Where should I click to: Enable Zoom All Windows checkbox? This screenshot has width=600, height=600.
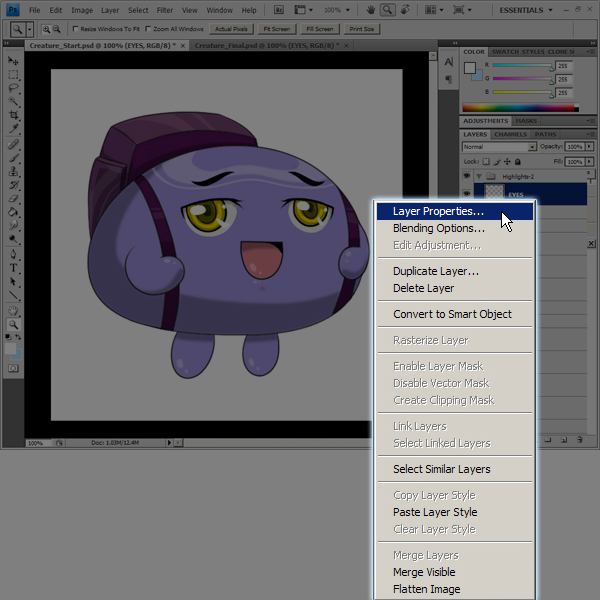[x=148, y=29]
